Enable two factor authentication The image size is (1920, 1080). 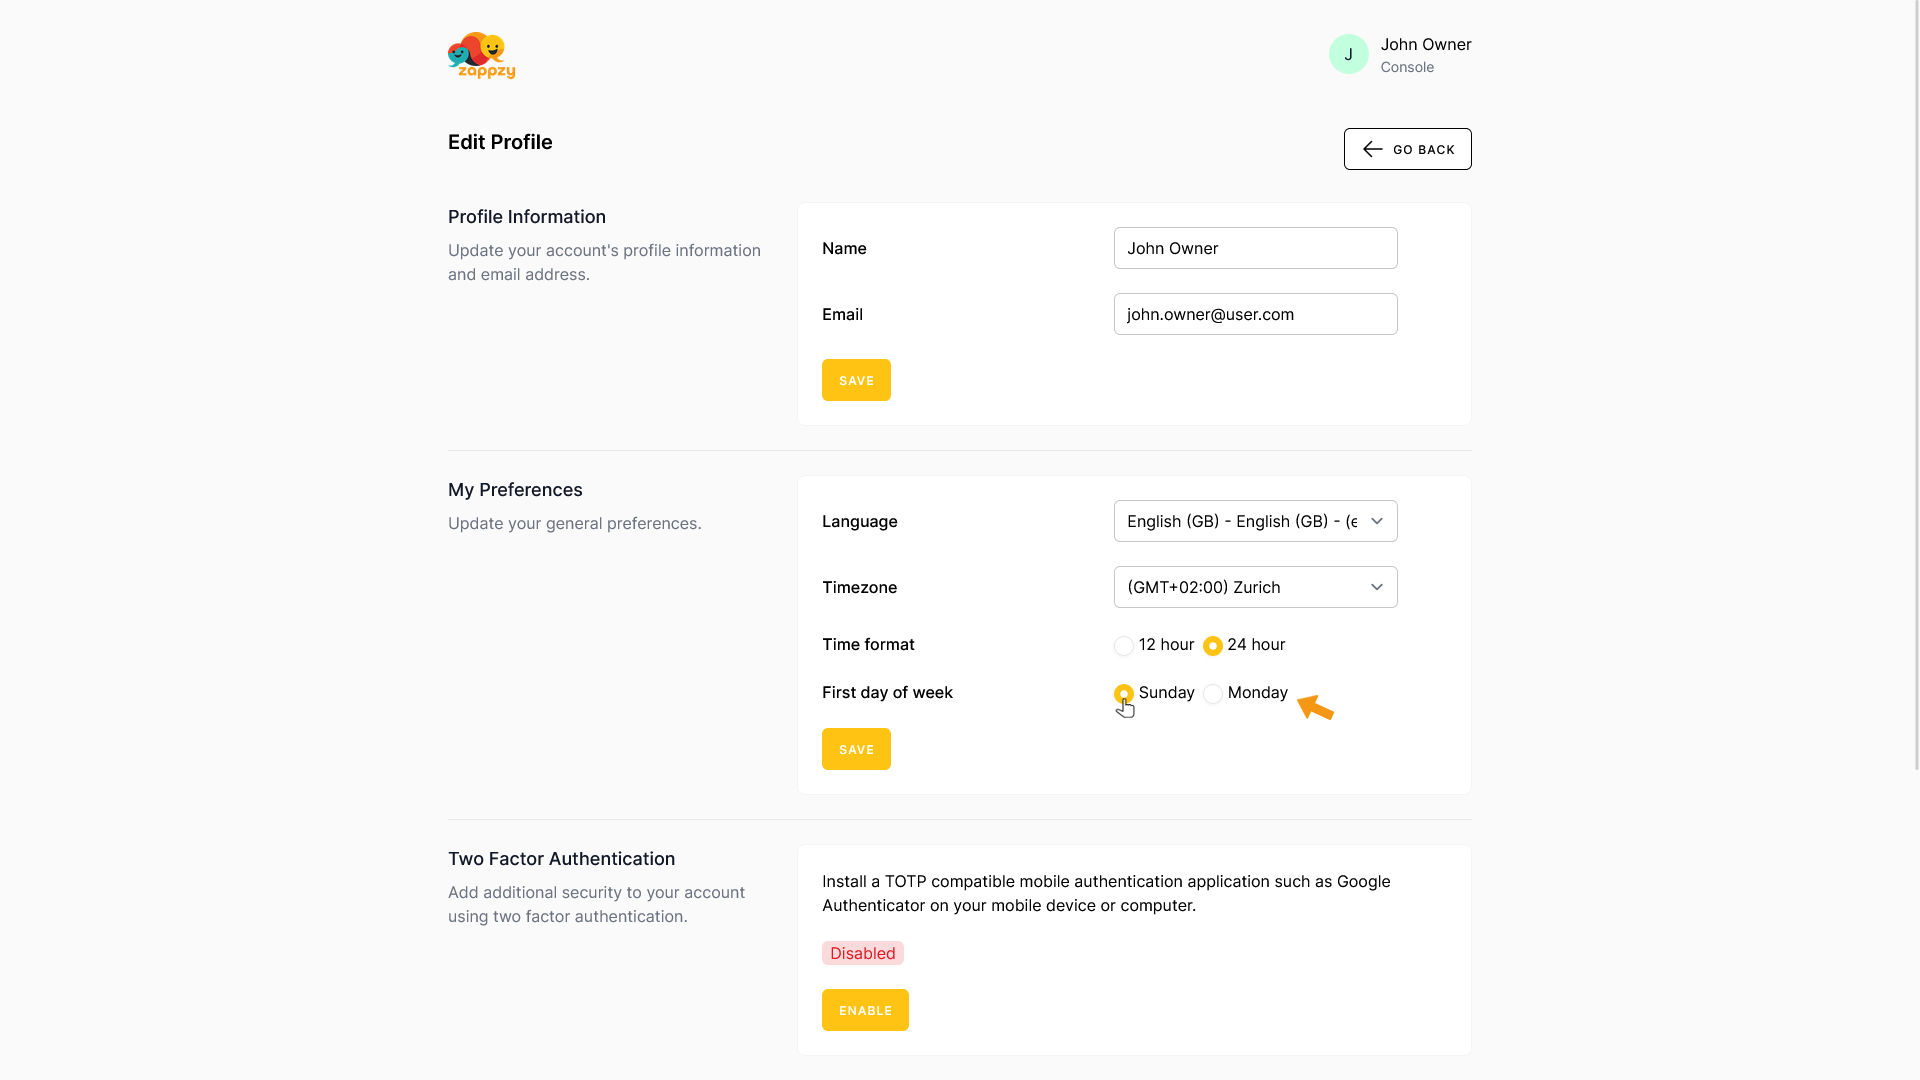[x=865, y=1010]
